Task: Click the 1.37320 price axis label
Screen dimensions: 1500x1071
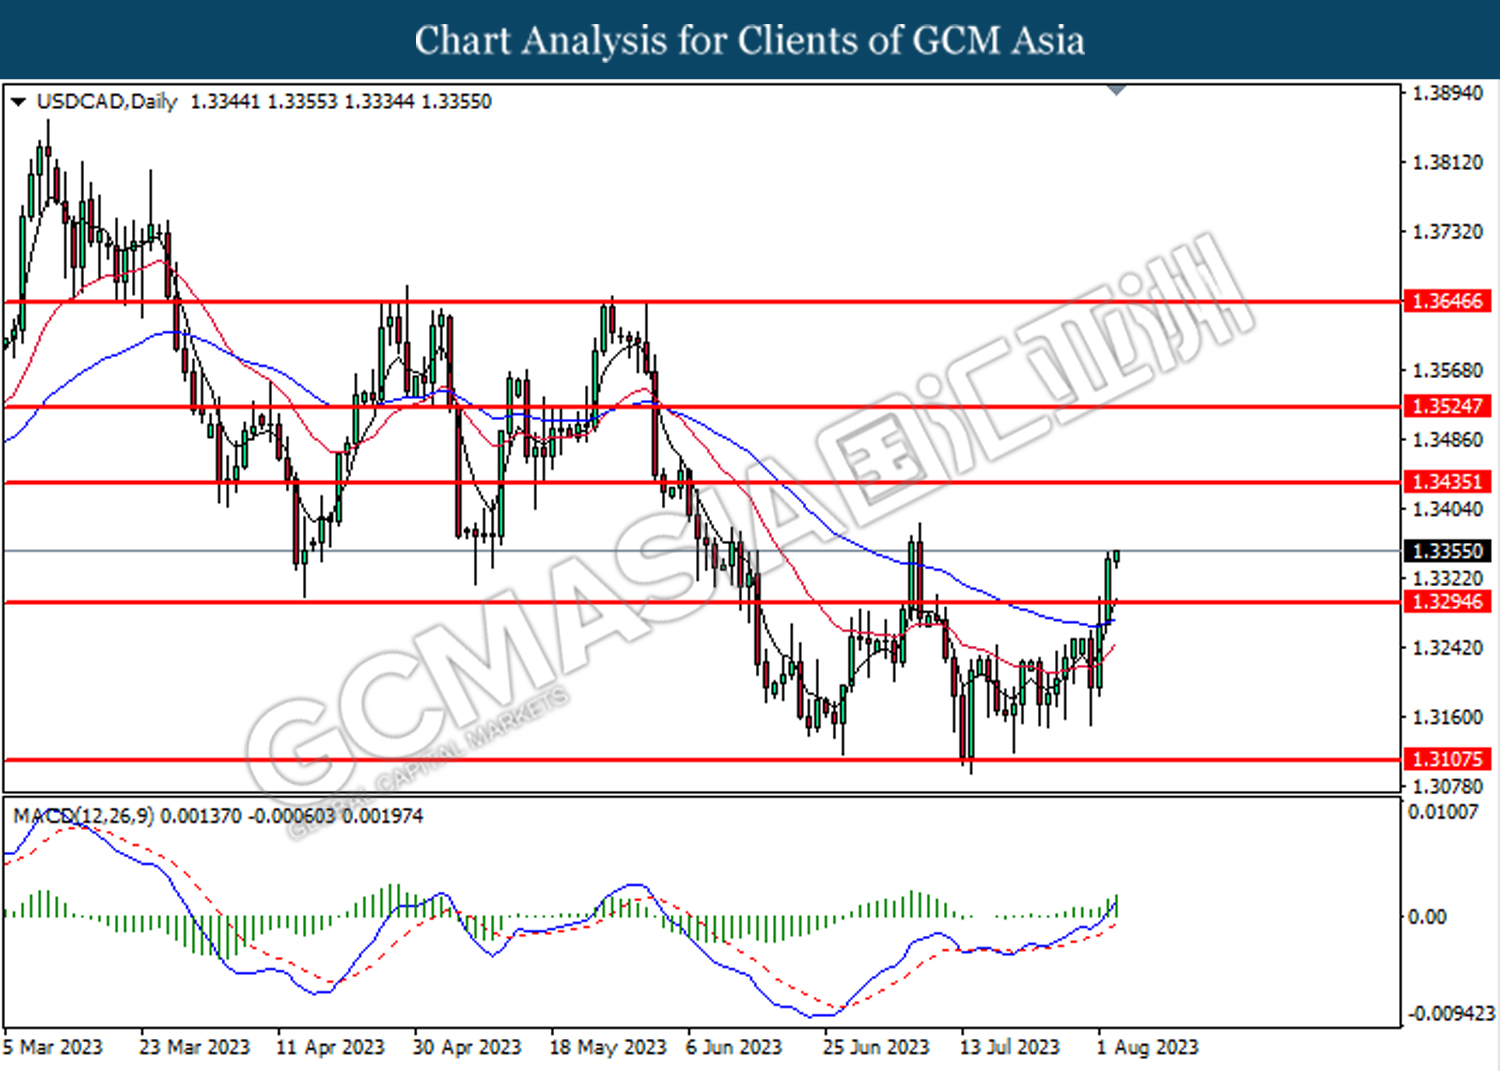Action: [x=1447, y=232]
